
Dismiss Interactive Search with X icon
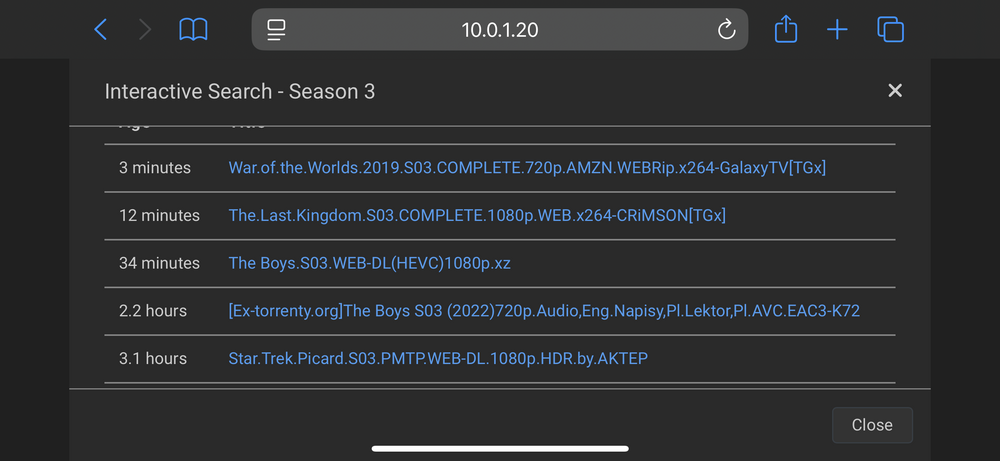pyautogui.click(x=895, y=91)
